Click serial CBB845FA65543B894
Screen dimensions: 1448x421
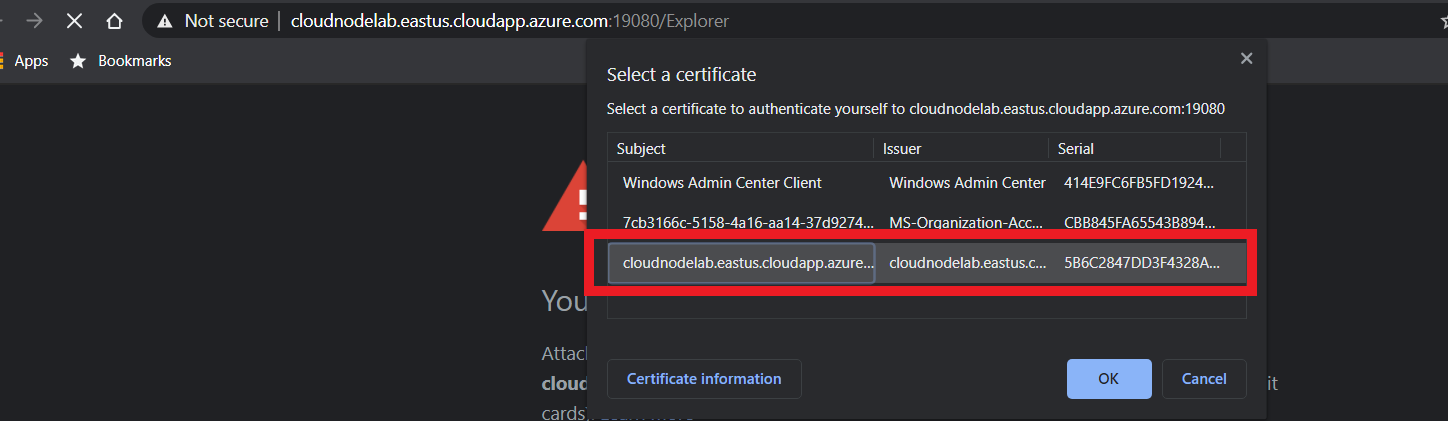point(1142,223)
